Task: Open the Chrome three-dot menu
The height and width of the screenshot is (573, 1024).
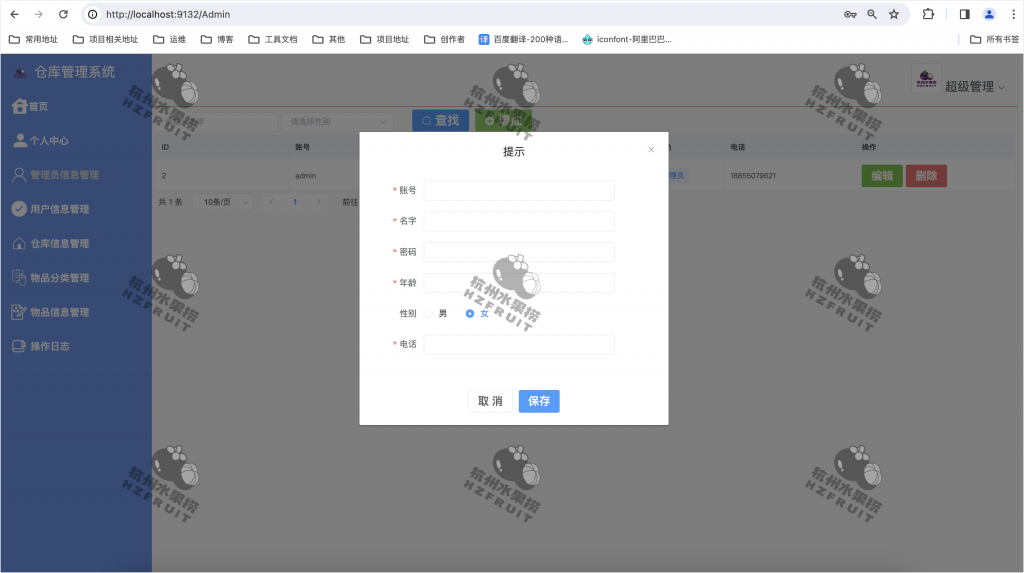Action: pyautogui.click(x=1014, y=14)
